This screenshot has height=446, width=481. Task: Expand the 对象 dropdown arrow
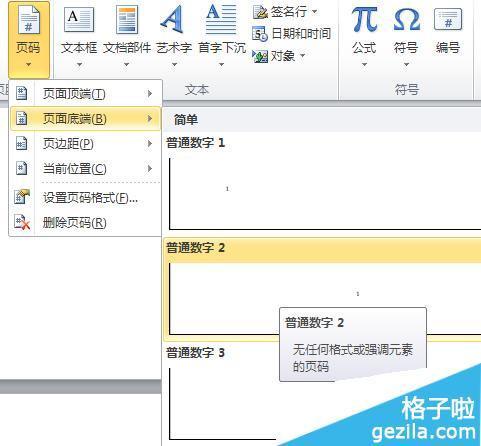click(x=302, y=55)
